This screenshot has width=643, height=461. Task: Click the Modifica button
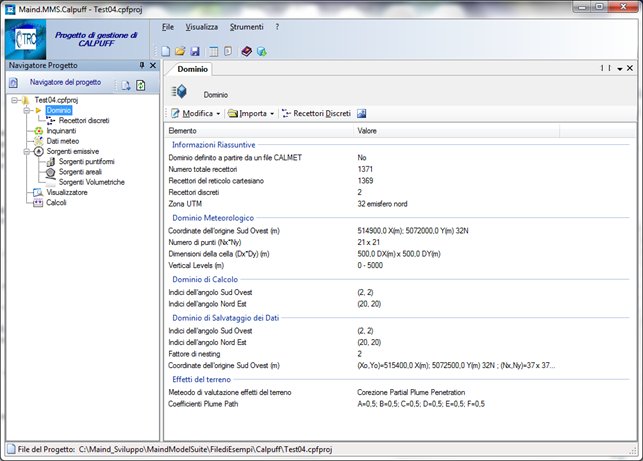pos(192,114)
